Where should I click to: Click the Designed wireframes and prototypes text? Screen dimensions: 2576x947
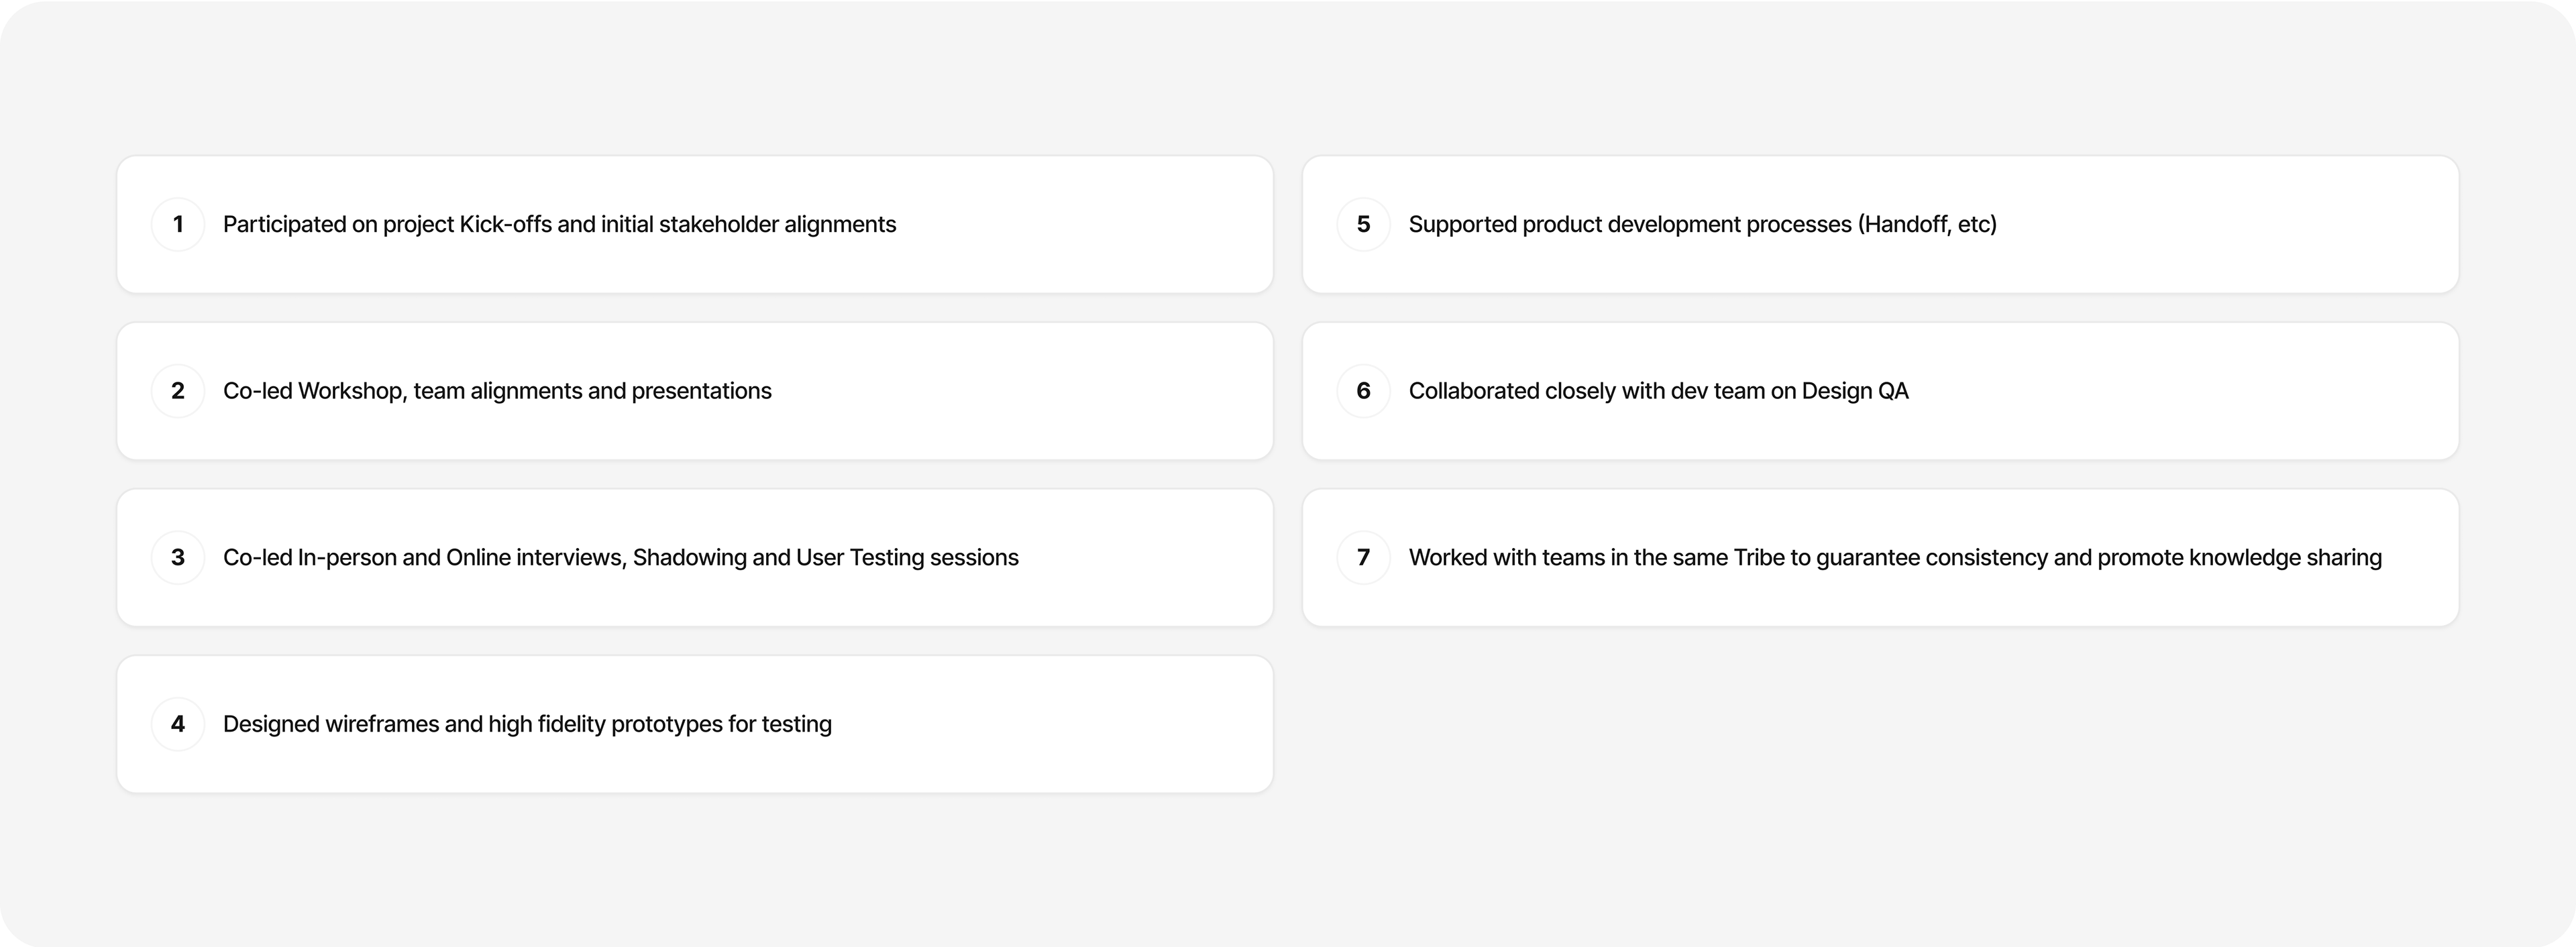coord(527,724)
